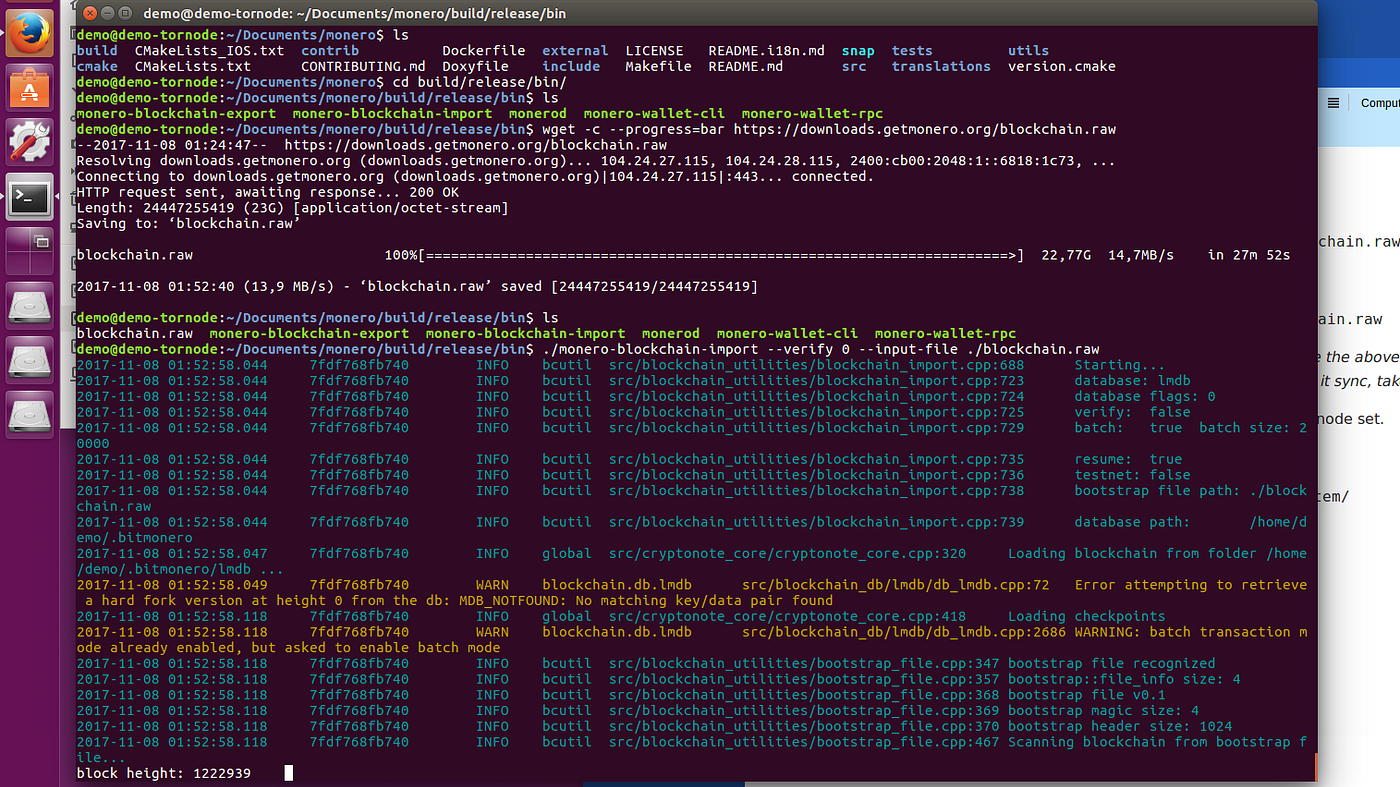The image size is (1400, 787).
Task: Click the 'contrib' directory name
Action: click(330, 50)
